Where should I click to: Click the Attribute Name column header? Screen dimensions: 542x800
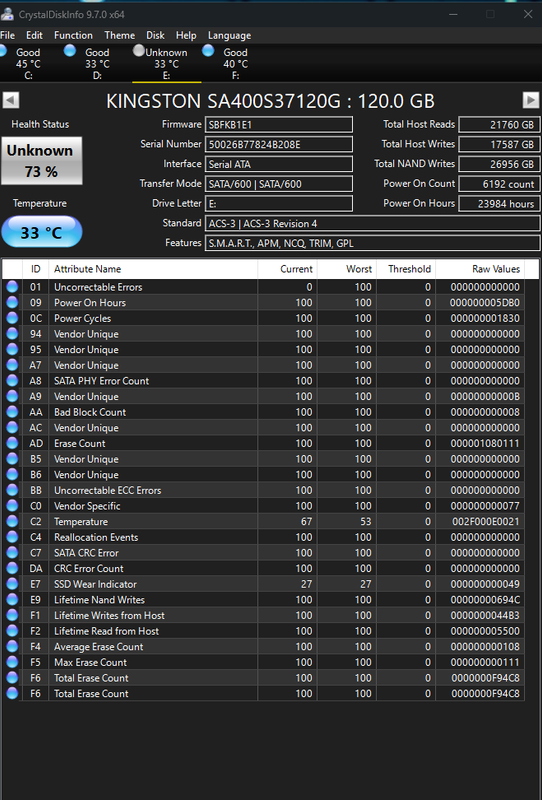click(x=153, y=269)
